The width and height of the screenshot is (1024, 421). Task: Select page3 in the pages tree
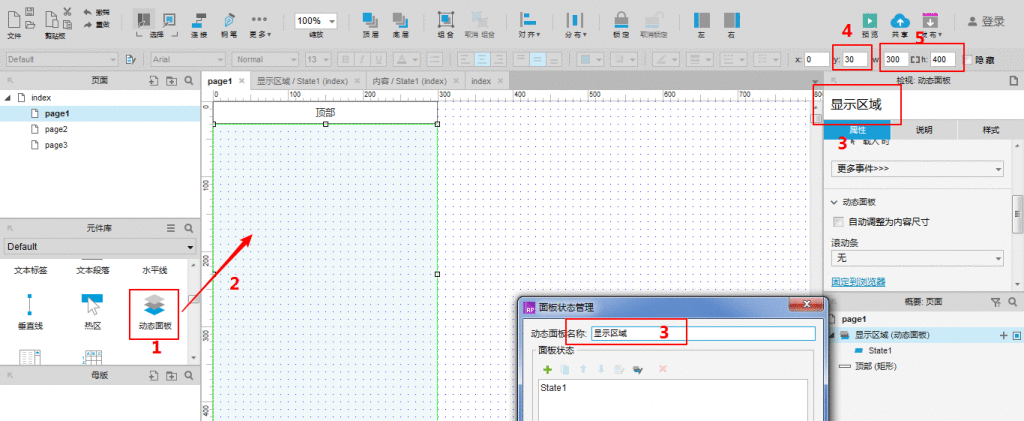click(x=56, y=145)
